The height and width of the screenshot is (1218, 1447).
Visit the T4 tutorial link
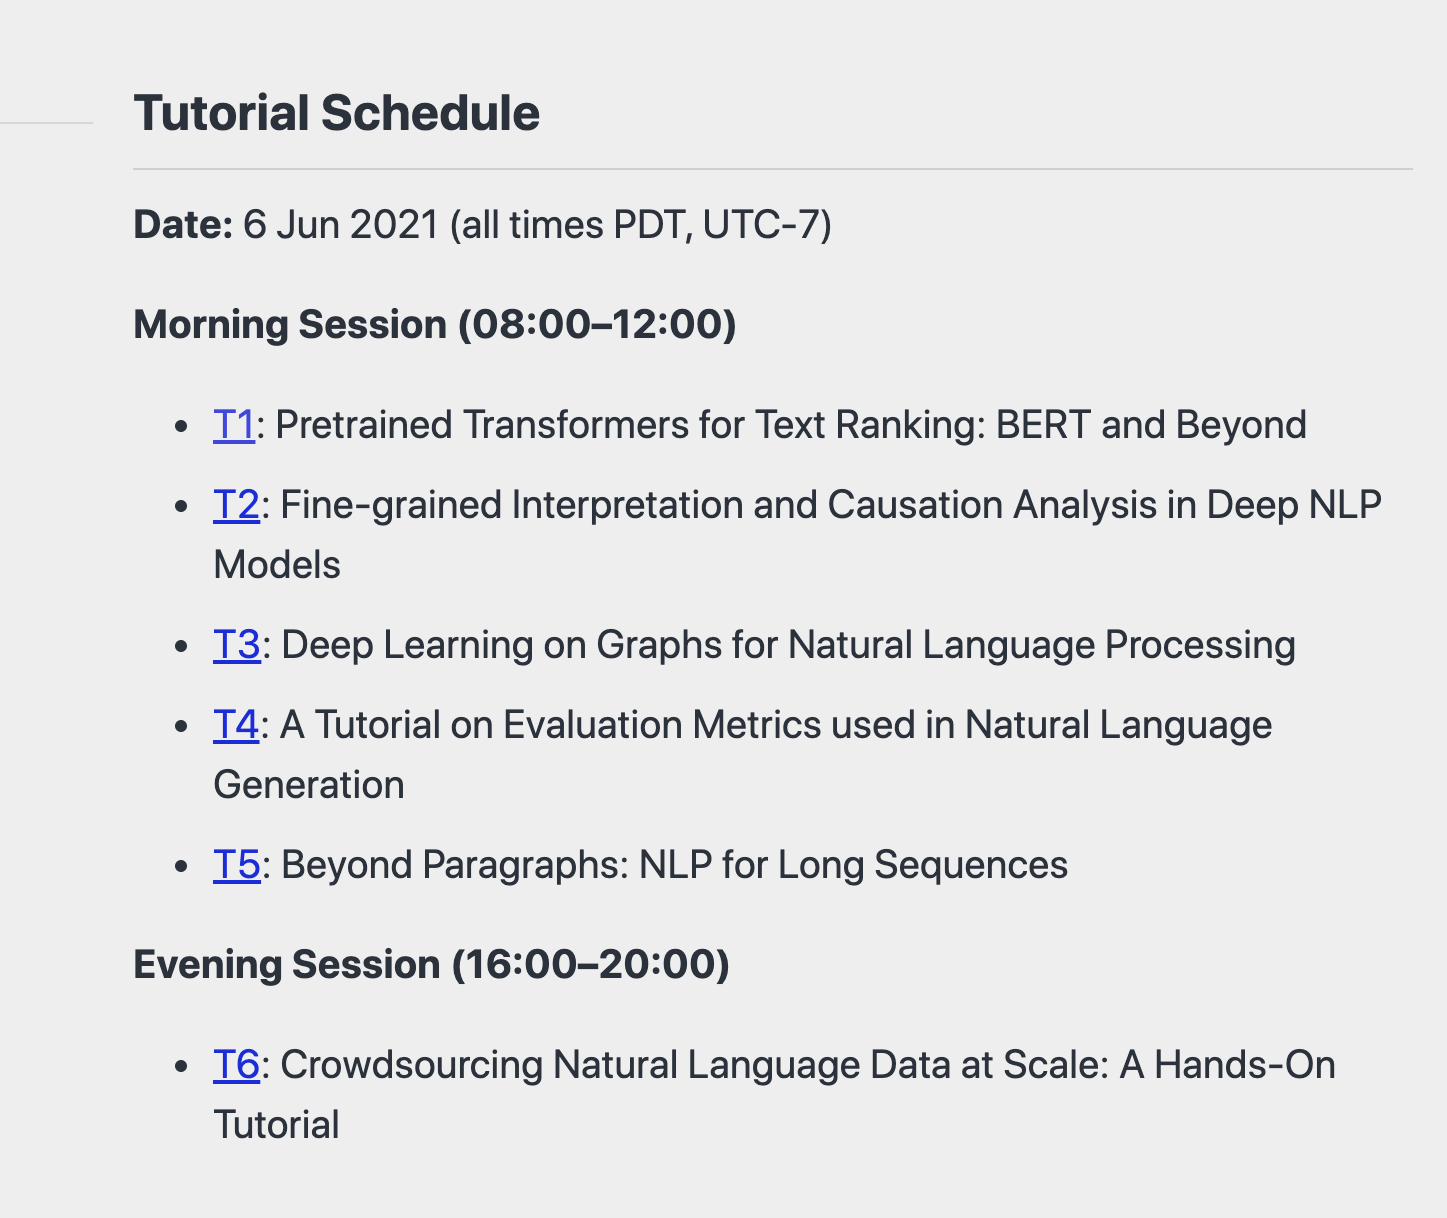click(x=236, y=725)
